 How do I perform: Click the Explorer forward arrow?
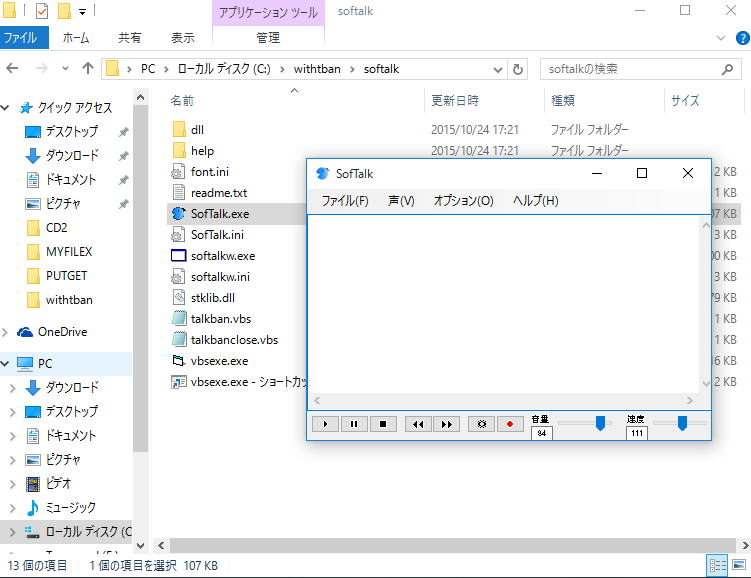pyautogui.click(x=42, y=68)
